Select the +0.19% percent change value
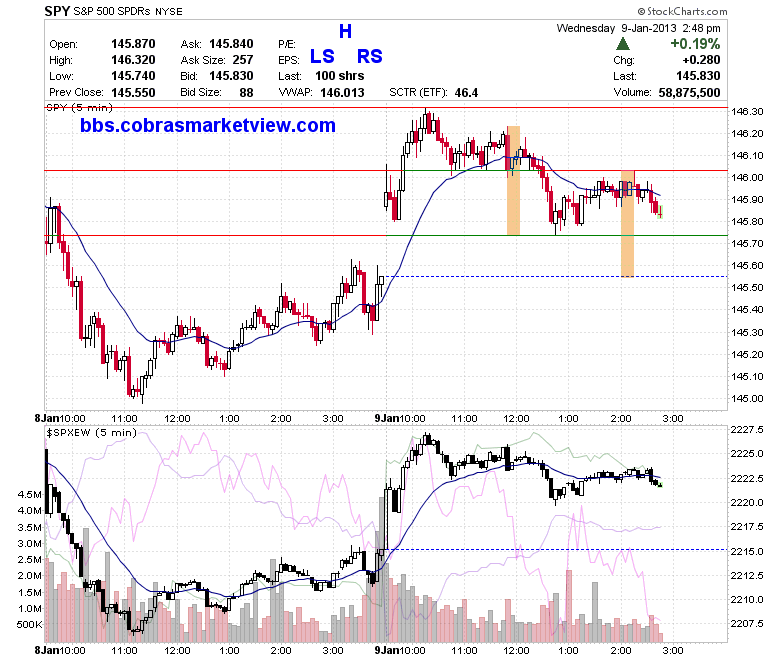The width and height of the screenshot is (780, 659). pos(695,44)
